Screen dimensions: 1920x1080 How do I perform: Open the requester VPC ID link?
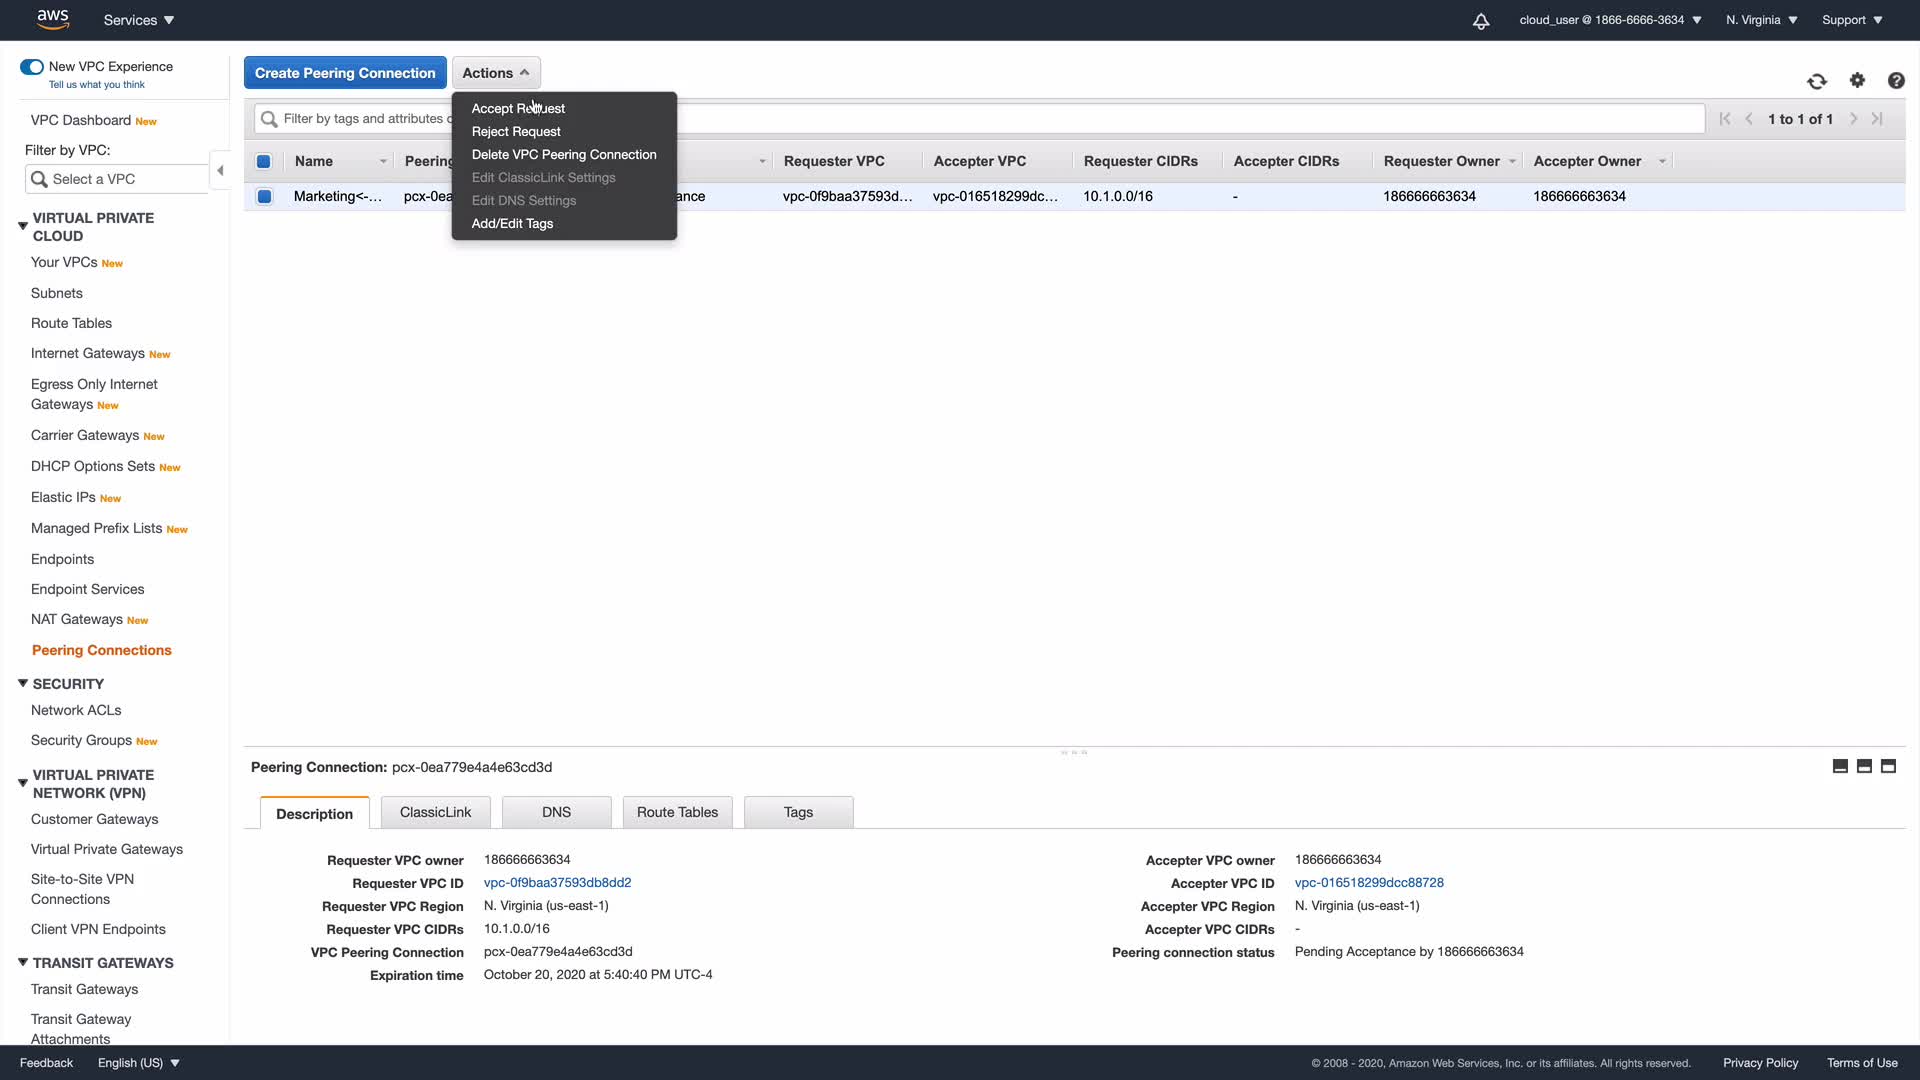click(x=557, y=883)
